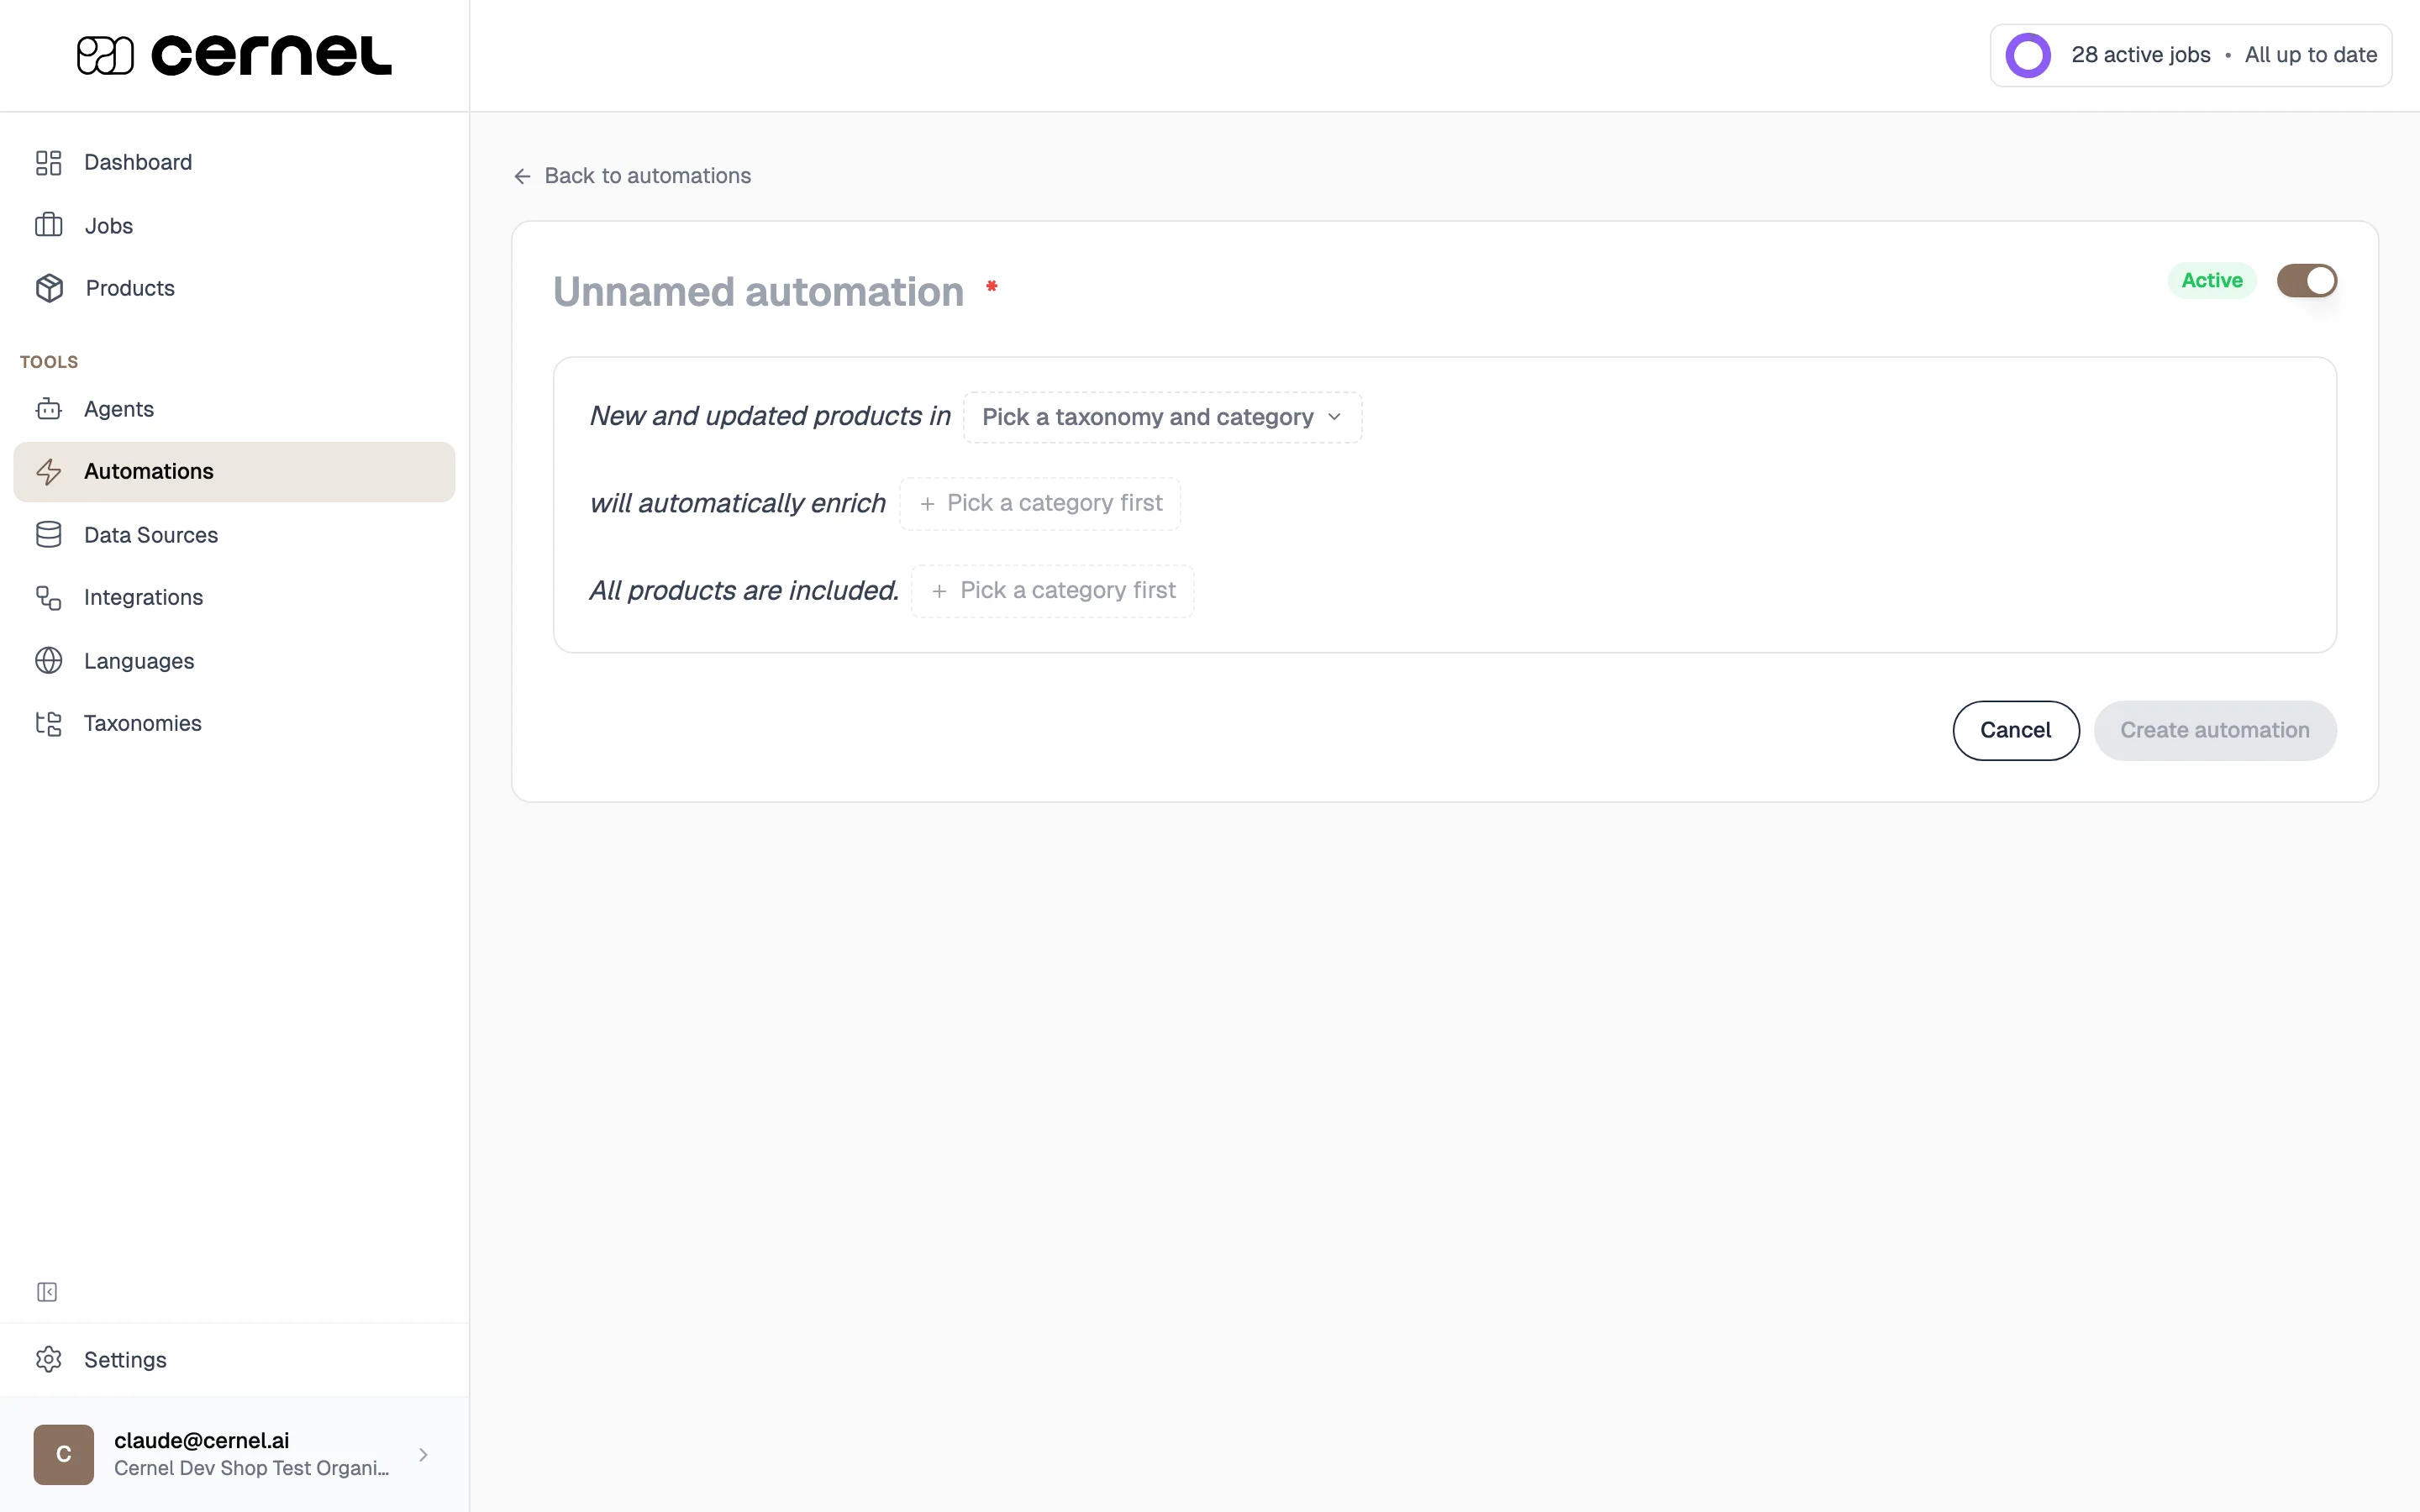Click the Agents robot icon

click(x=48, y=409)
